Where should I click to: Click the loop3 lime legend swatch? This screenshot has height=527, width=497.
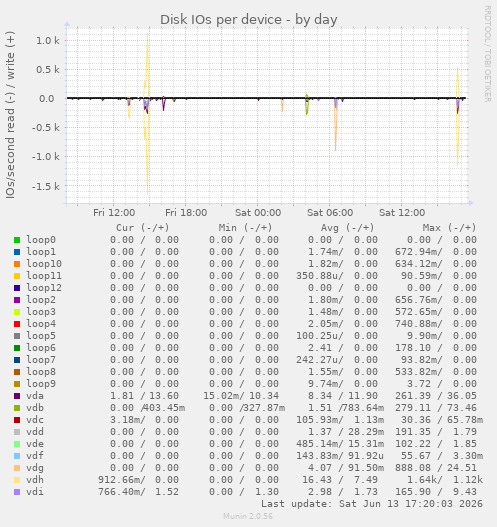17,312
